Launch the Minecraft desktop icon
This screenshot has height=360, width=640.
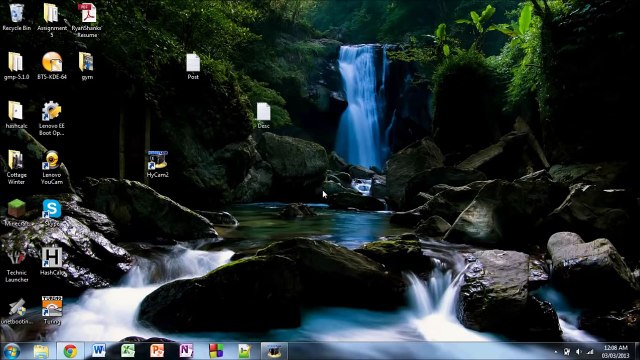[16, 213]
